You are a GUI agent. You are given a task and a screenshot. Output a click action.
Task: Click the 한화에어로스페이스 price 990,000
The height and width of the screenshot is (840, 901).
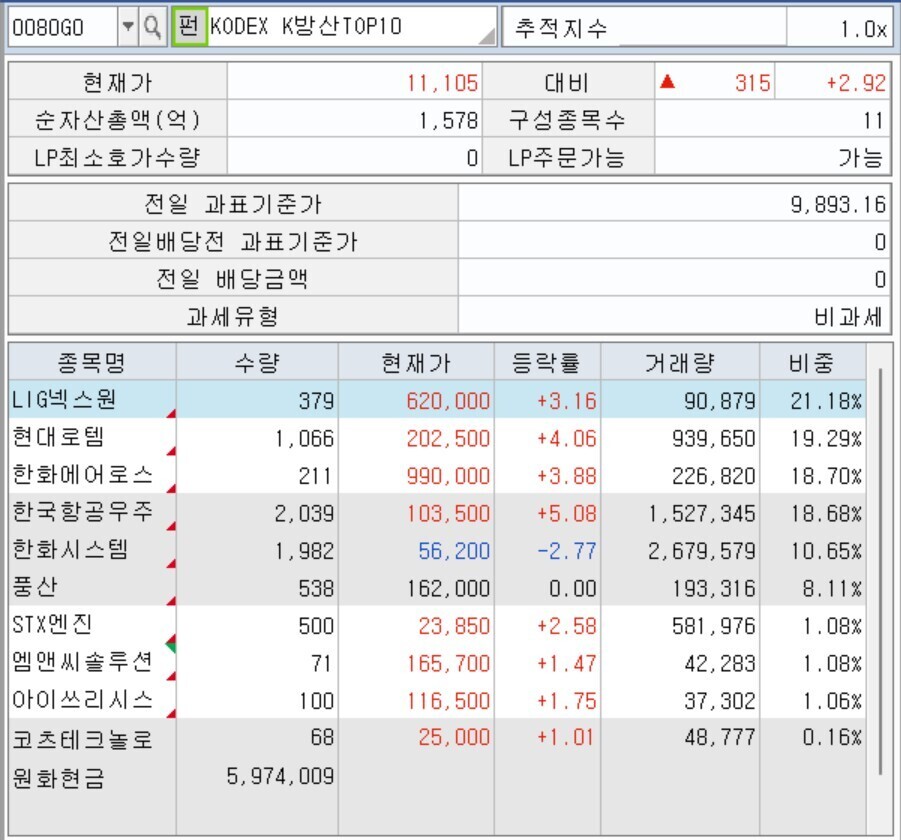tap(448, 476)
